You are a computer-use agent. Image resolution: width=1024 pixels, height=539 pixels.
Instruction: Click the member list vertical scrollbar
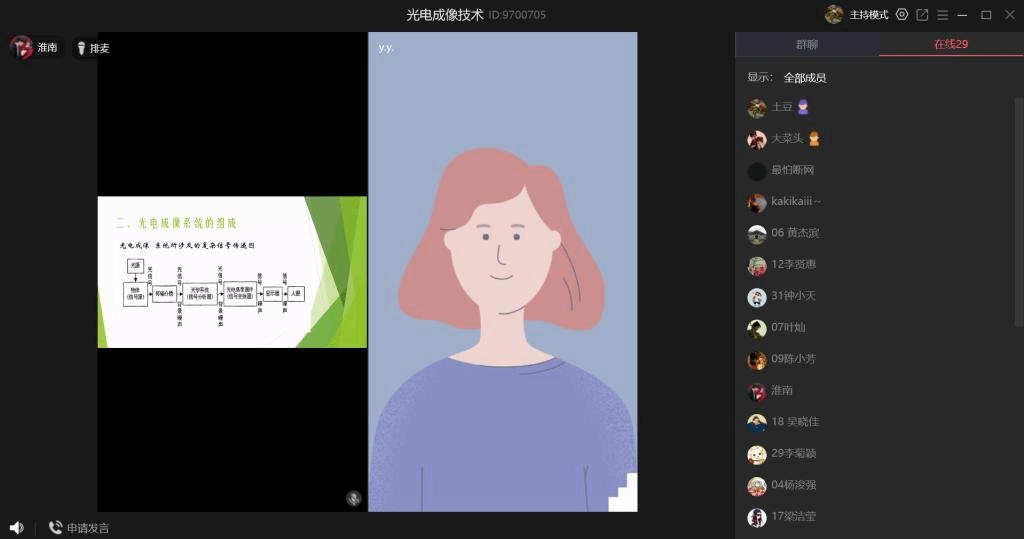(1018, 210)
